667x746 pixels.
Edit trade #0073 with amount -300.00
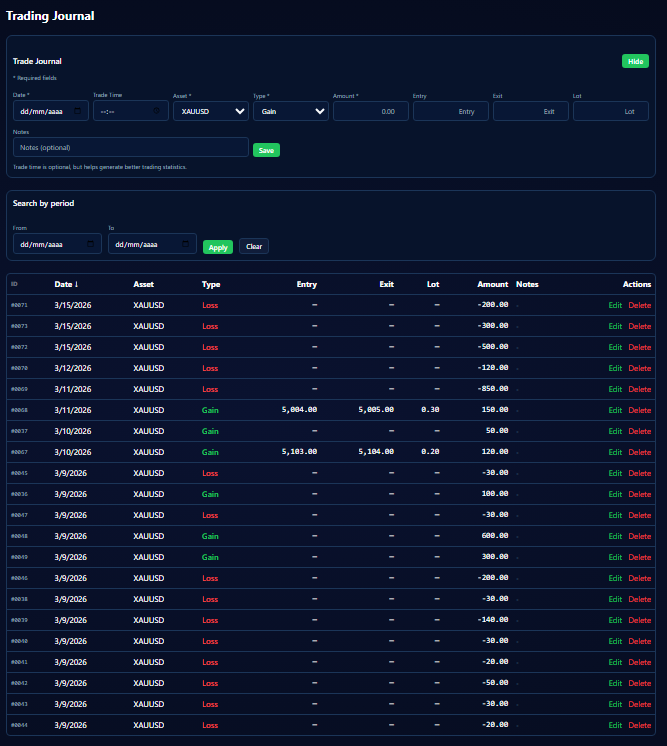[x=615, y=326]
